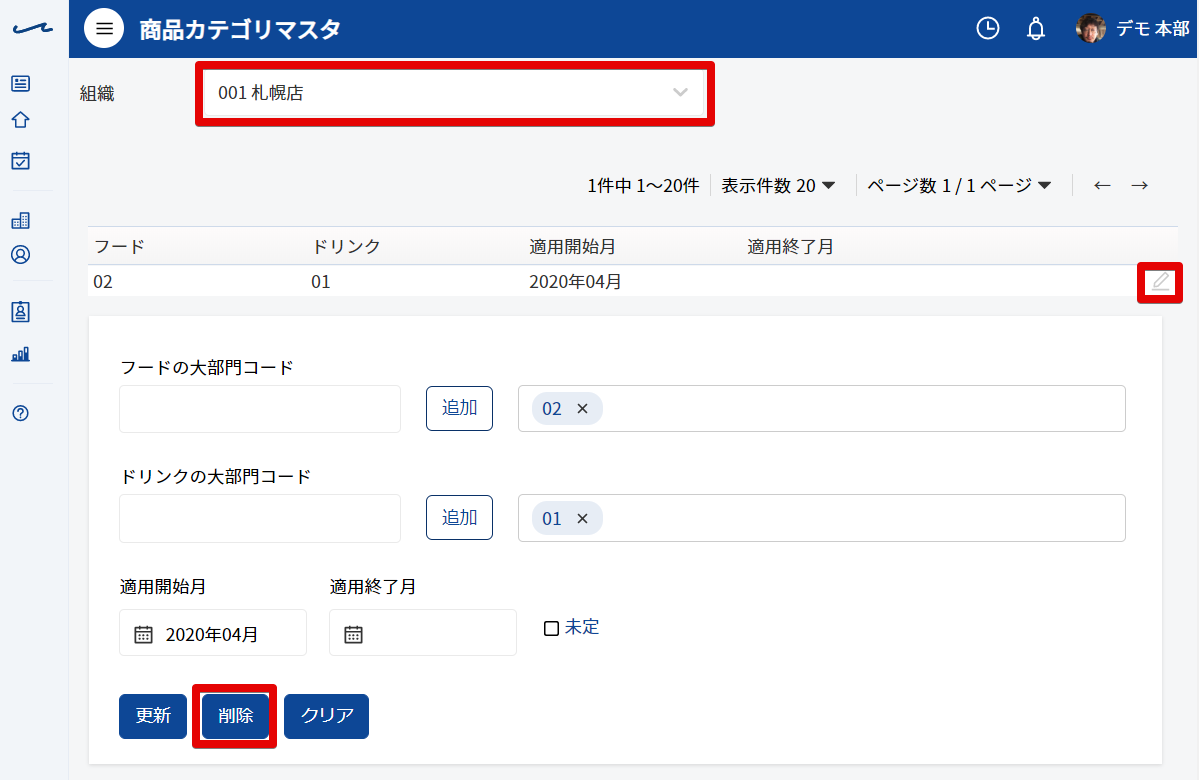Click the pencil edit icon on row 02
The height and width of the screenshot is (780, 1199).
(1160, 282)
